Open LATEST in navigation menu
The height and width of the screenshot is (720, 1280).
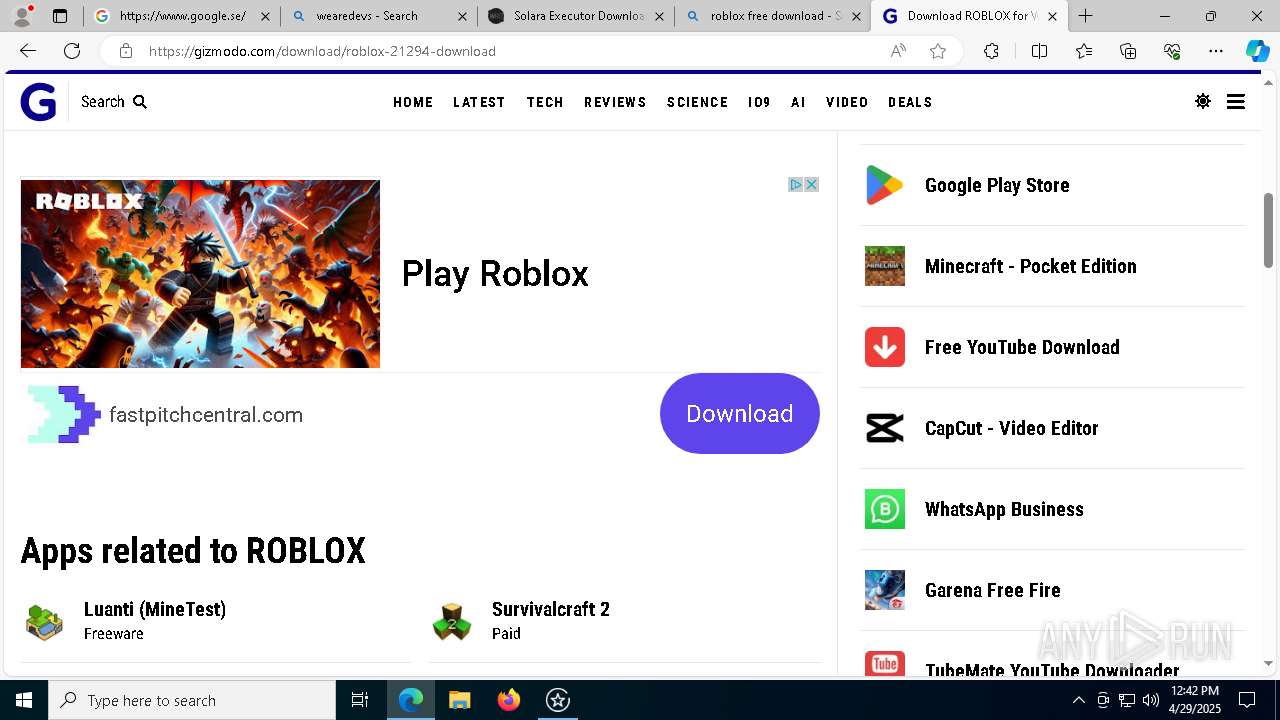[479, 102]
